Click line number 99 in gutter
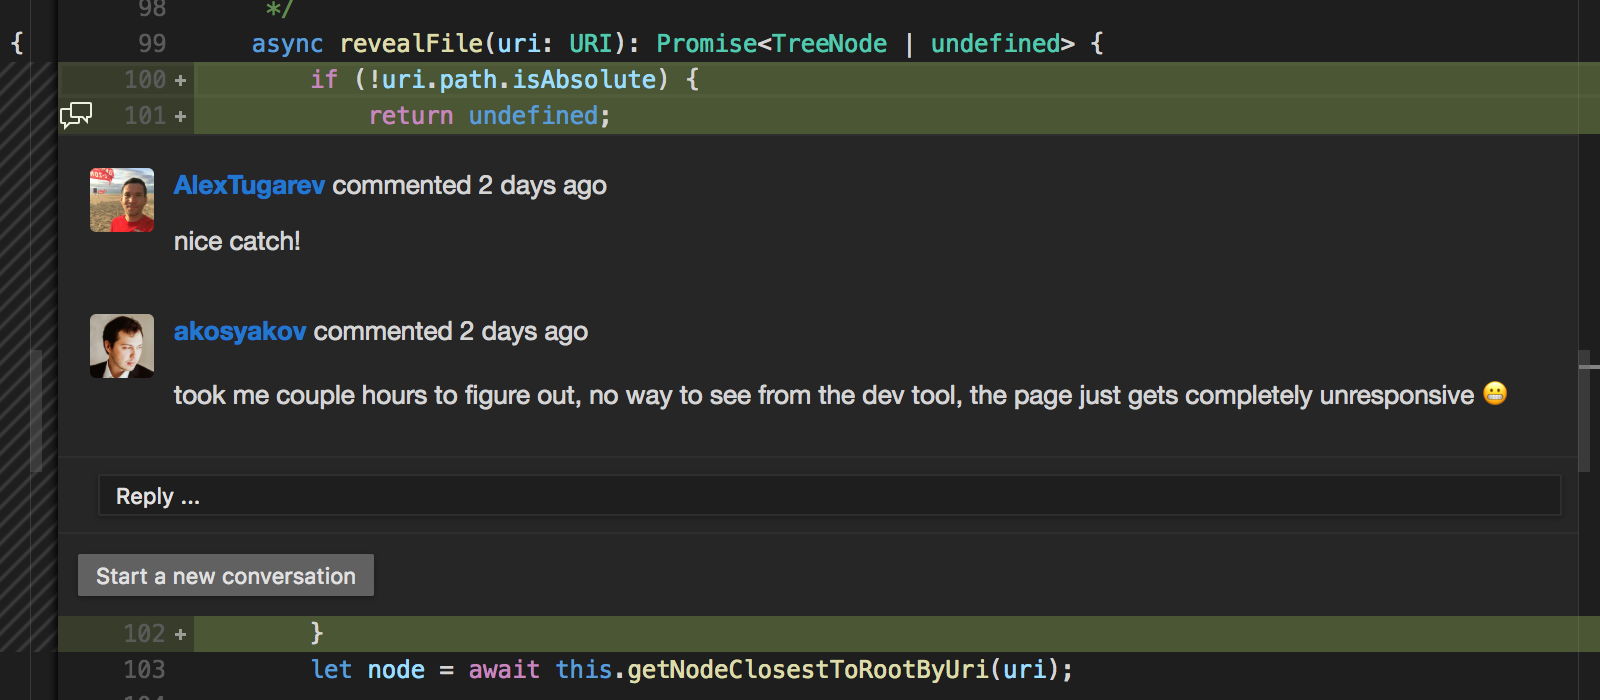Image resolution: width=1600 pixels, height=700 pixels. [x=152, y=44]
